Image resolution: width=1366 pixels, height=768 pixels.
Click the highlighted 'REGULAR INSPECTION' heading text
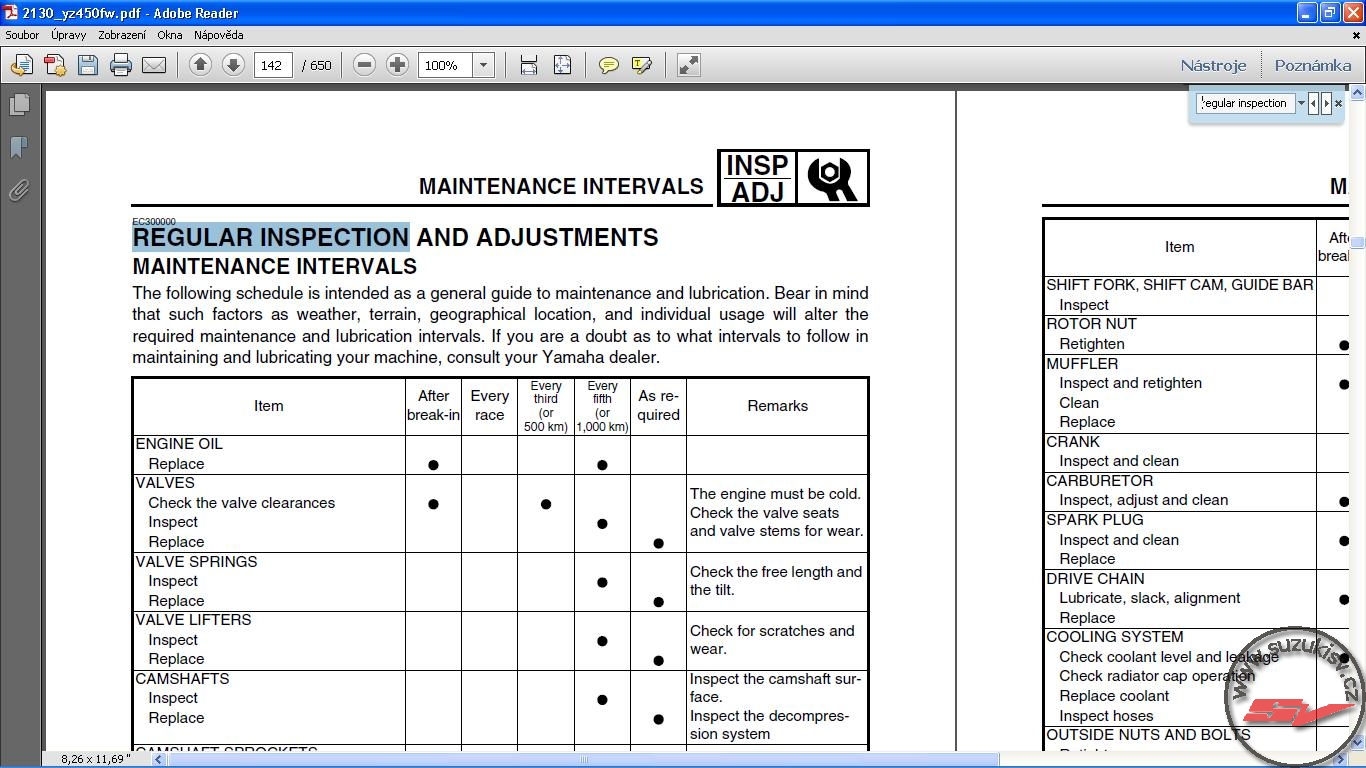tap(271, 237)
